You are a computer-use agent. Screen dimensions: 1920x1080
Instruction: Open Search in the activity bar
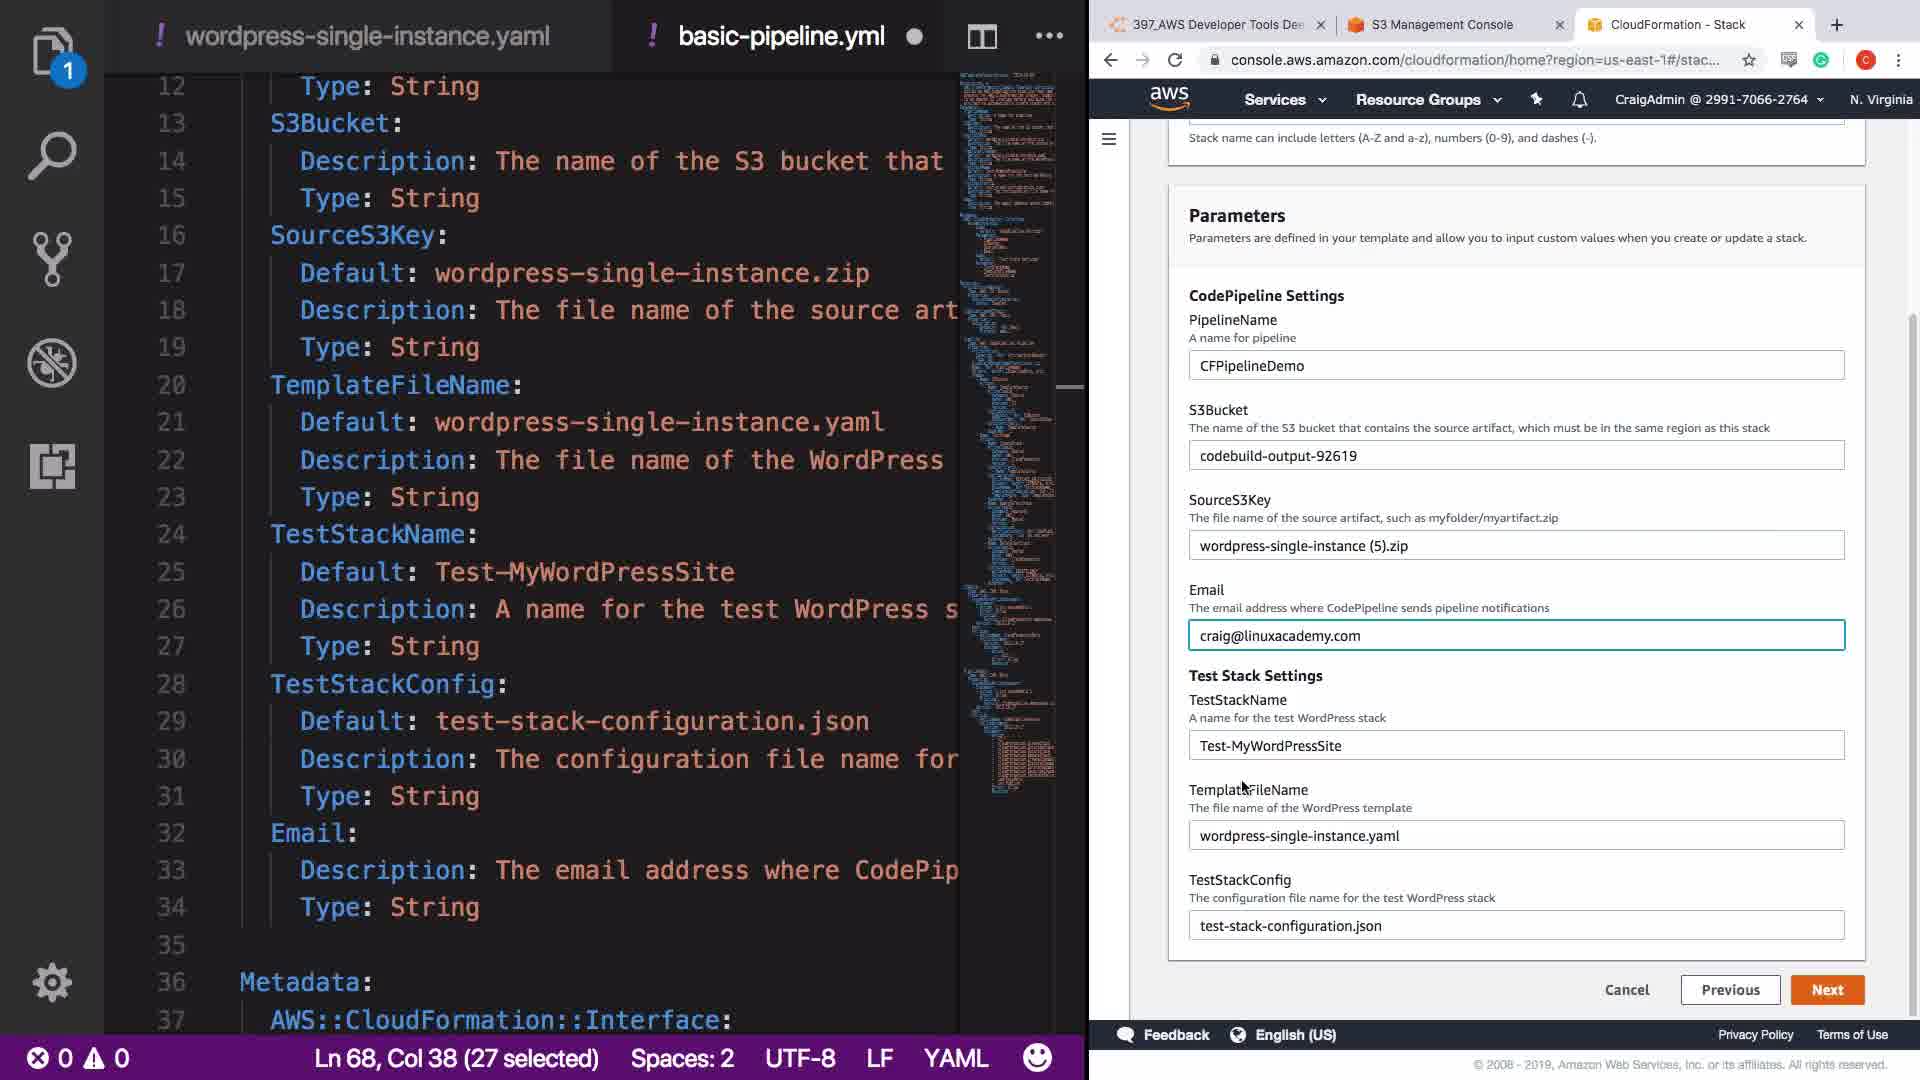(52, 156)
